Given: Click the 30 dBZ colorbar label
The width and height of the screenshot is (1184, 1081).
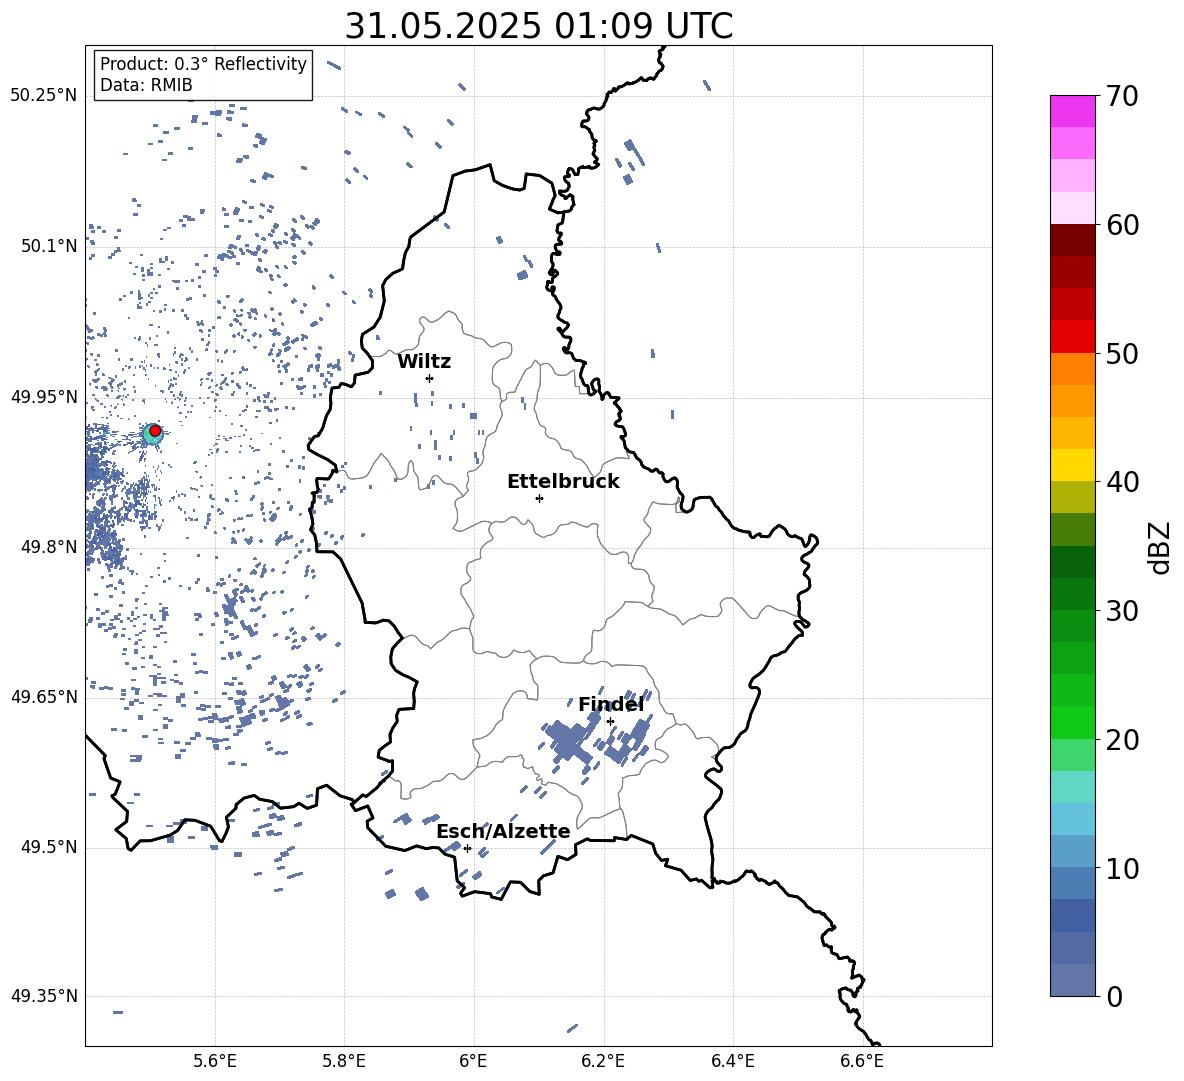Looking at the screenshot, I should click(x=1122, y=611).
